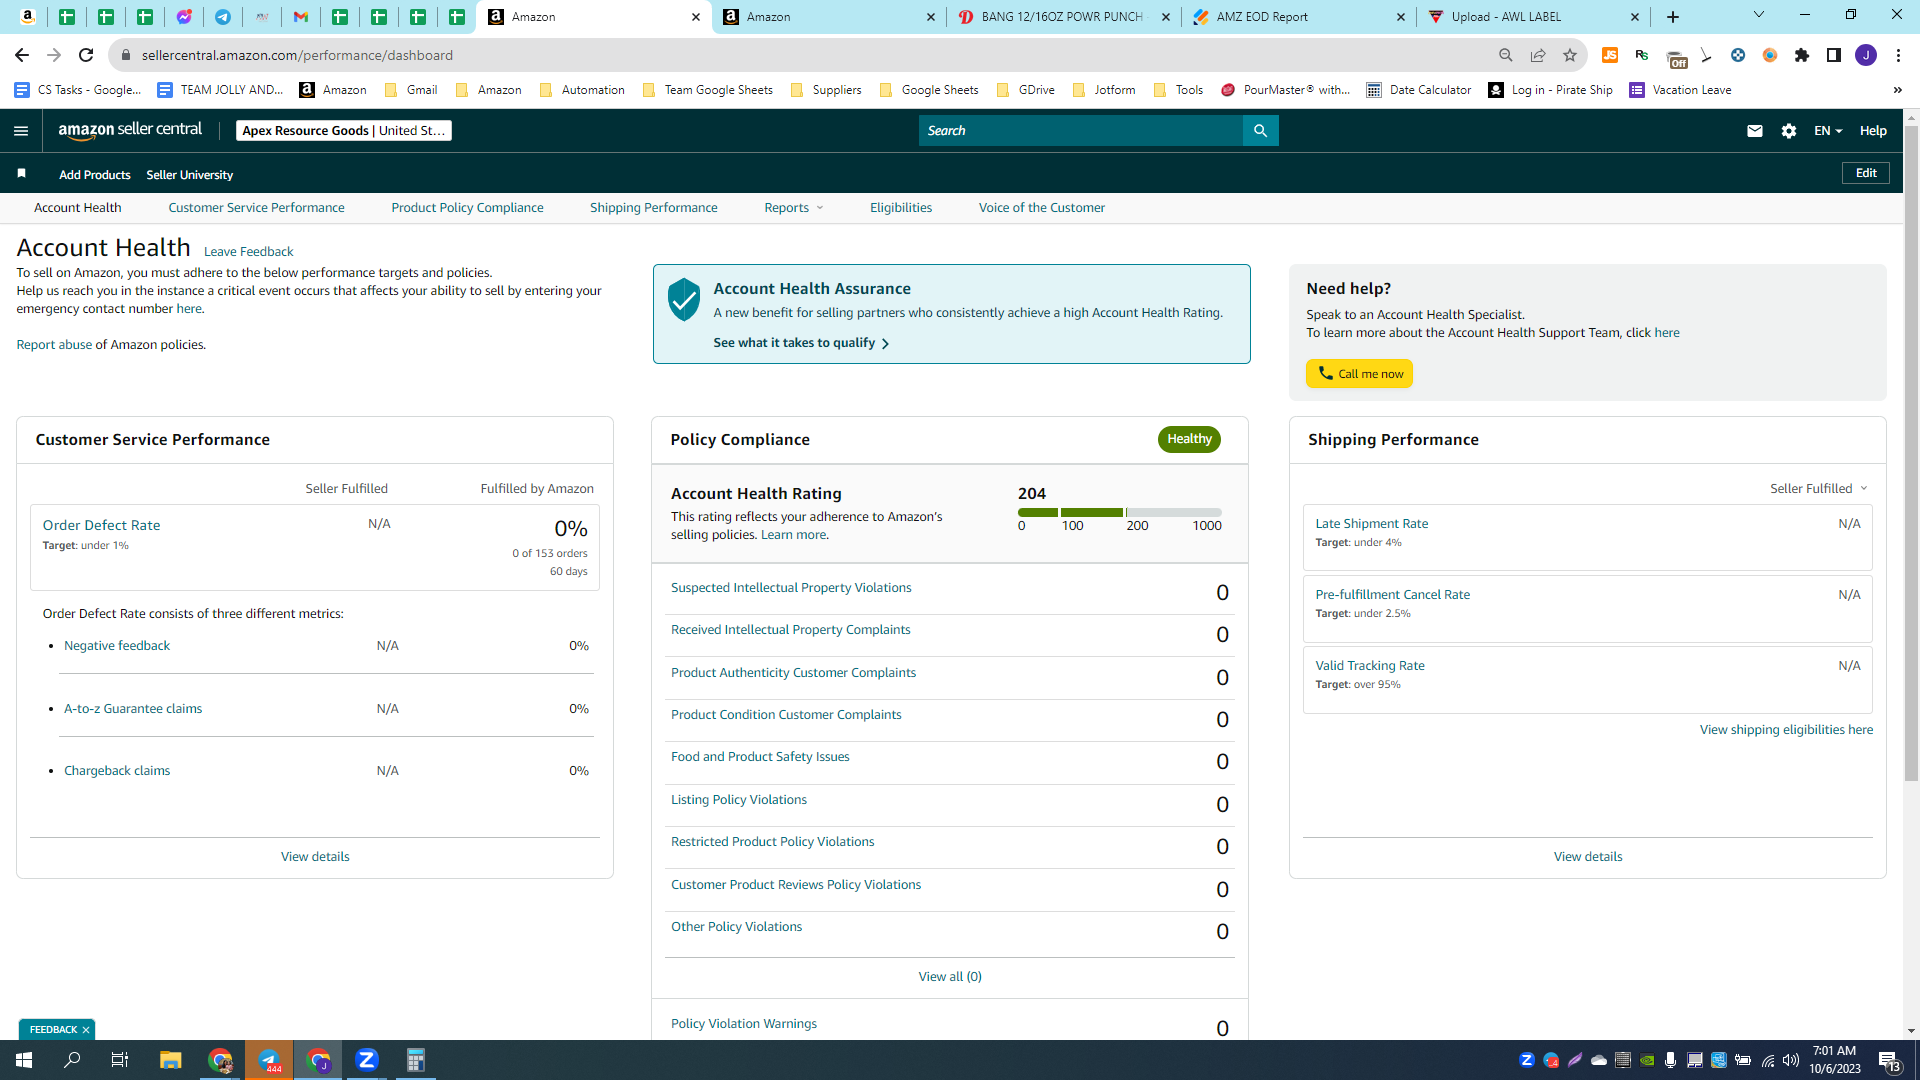Switch to the BANG 12/16OZ POWR PUNCH tab
1920x1080 pixels.
point(1064,17)
